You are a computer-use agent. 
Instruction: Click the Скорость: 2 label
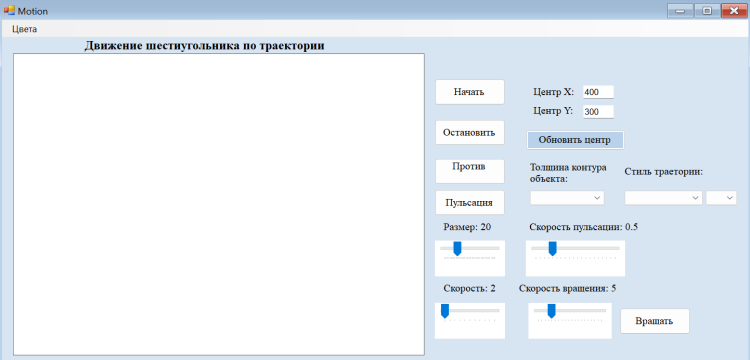tap(469, 288)
